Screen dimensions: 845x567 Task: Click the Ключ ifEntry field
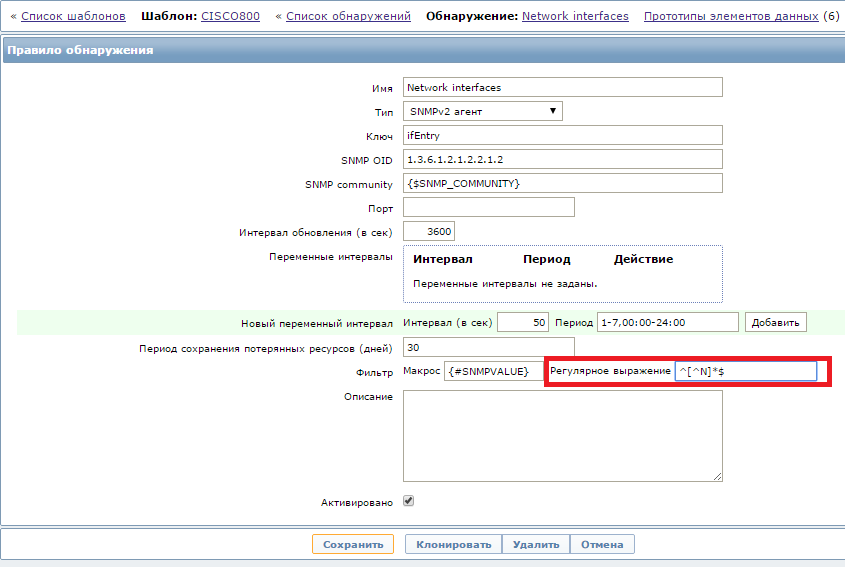pos(562,135)
